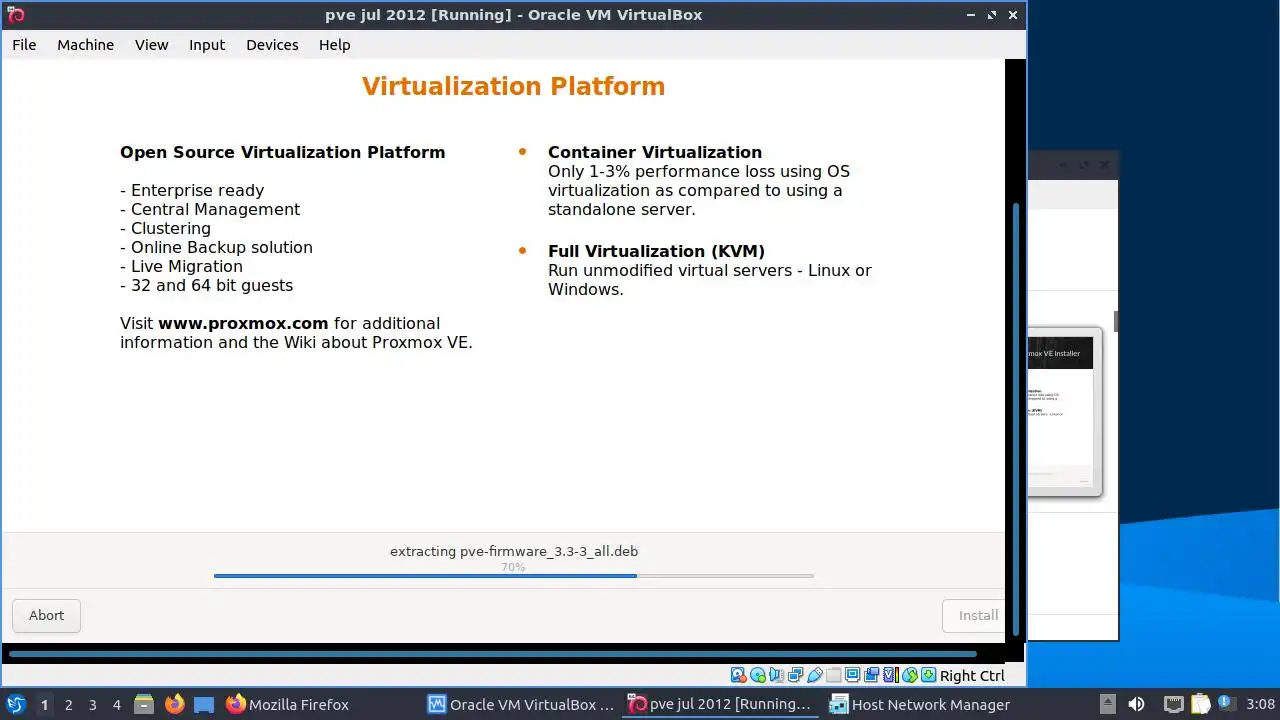
Task: Switch to workspace 2
Action: (x=68, y=705)
